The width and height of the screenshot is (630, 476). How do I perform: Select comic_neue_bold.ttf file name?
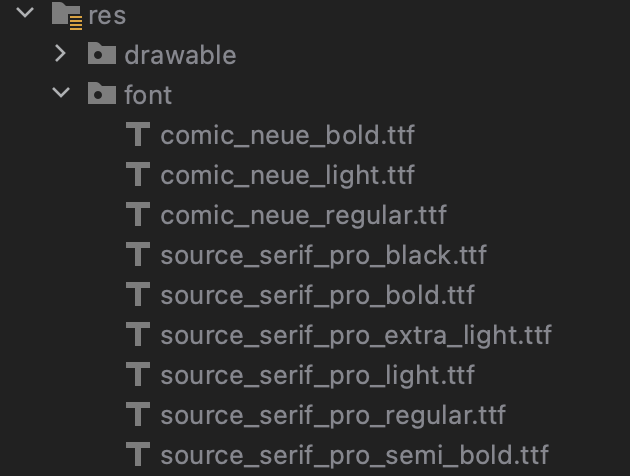pos(288,135)
